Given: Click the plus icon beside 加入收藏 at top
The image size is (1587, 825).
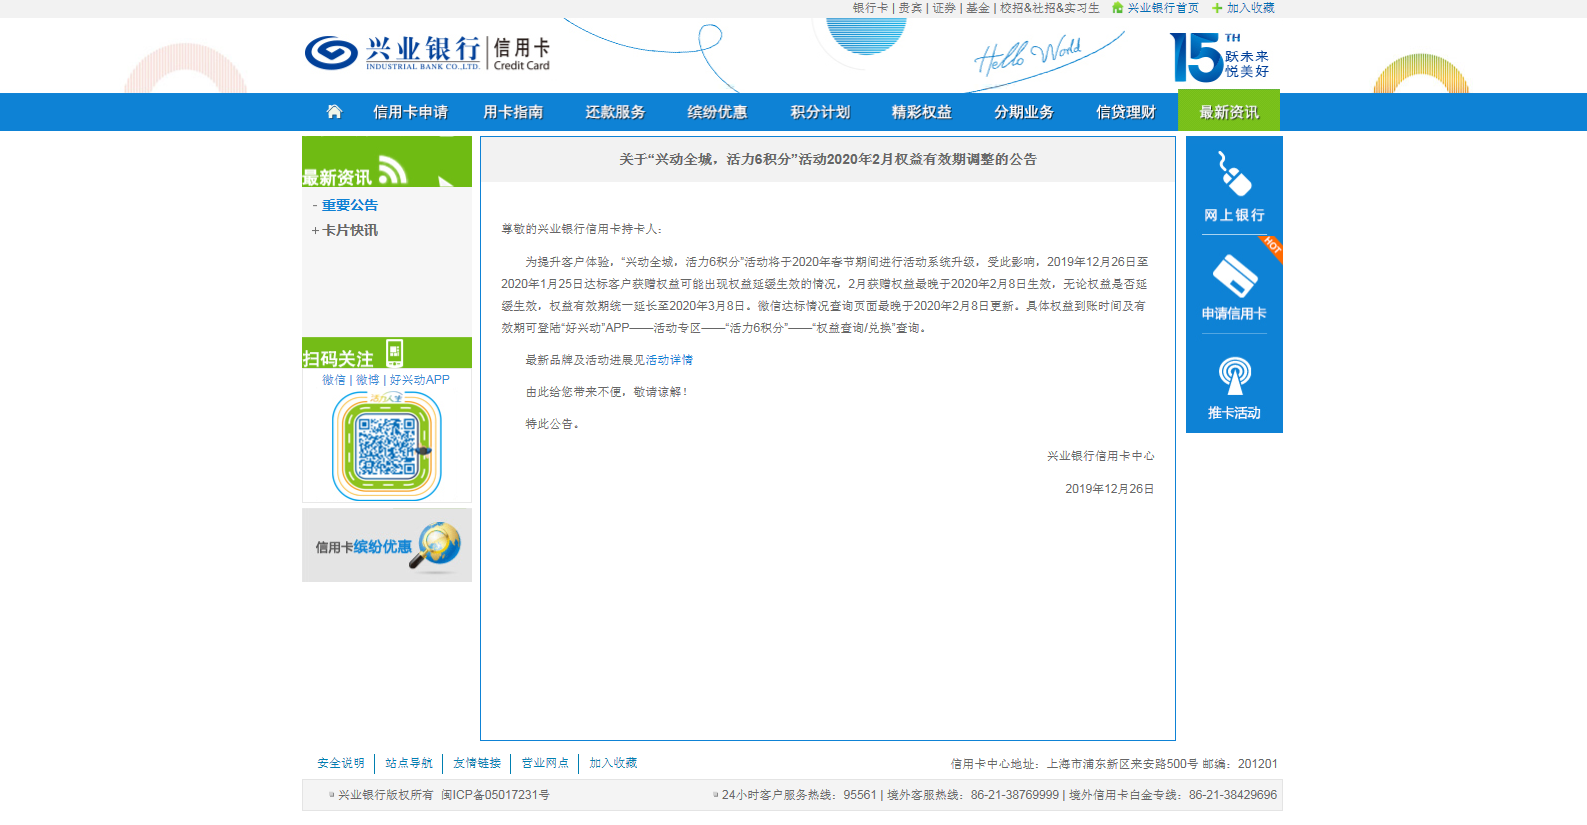Looking at the screenshot, I should [1217, 8].
